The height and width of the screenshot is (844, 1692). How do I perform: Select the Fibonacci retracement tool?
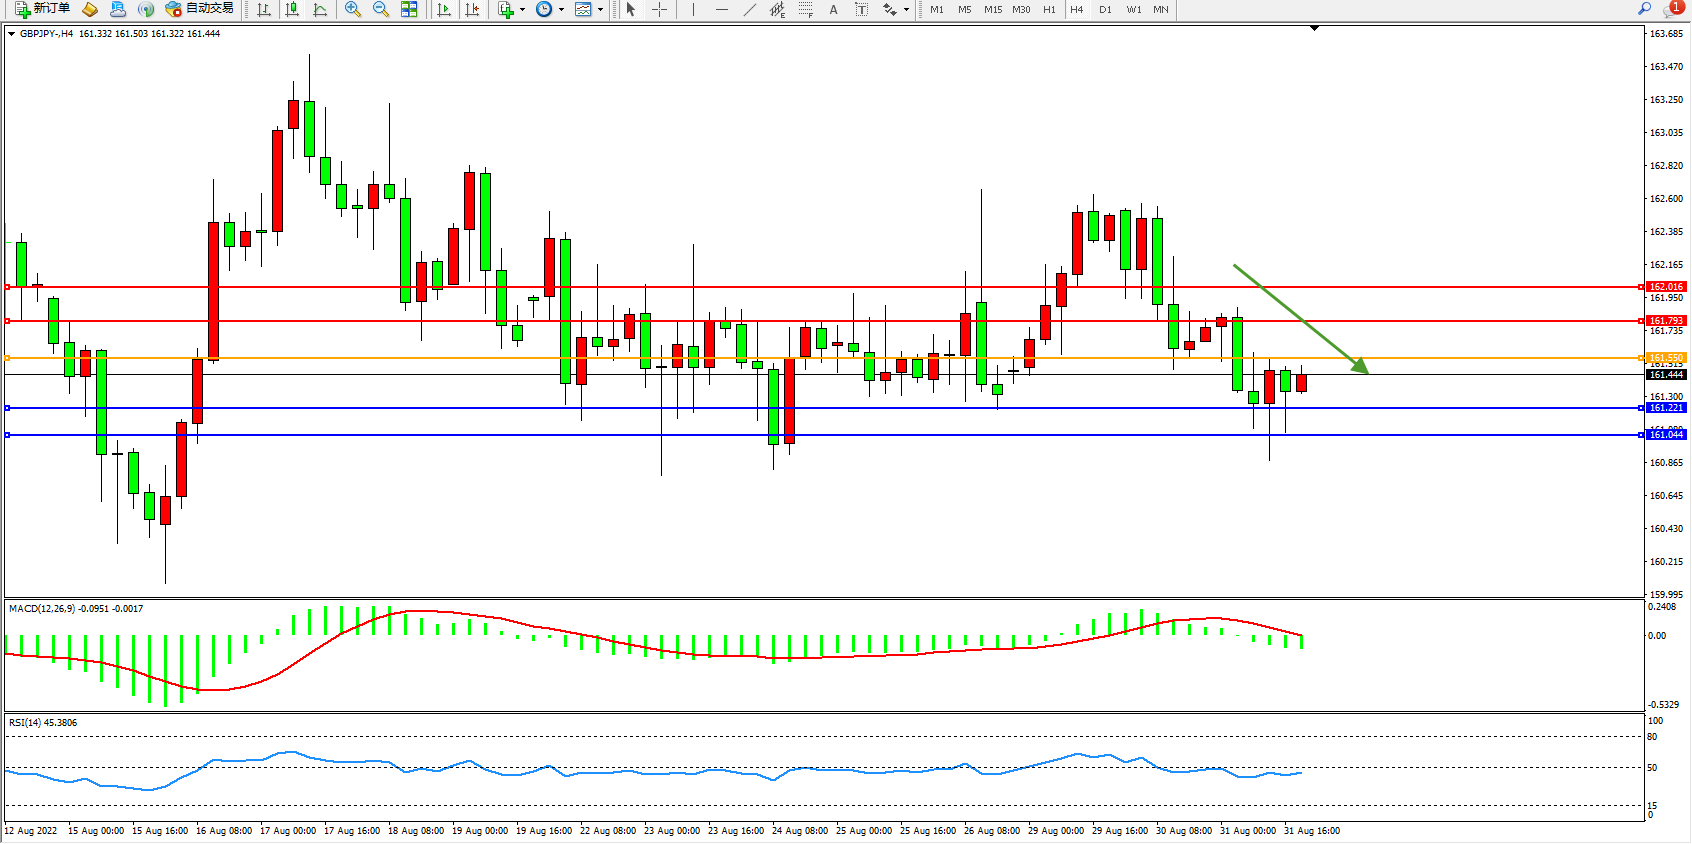tap(805, 9)
